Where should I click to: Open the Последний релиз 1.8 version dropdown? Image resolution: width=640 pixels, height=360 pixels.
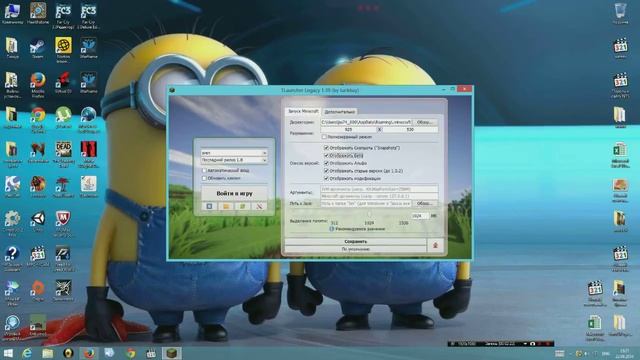[x=234, y=160]
